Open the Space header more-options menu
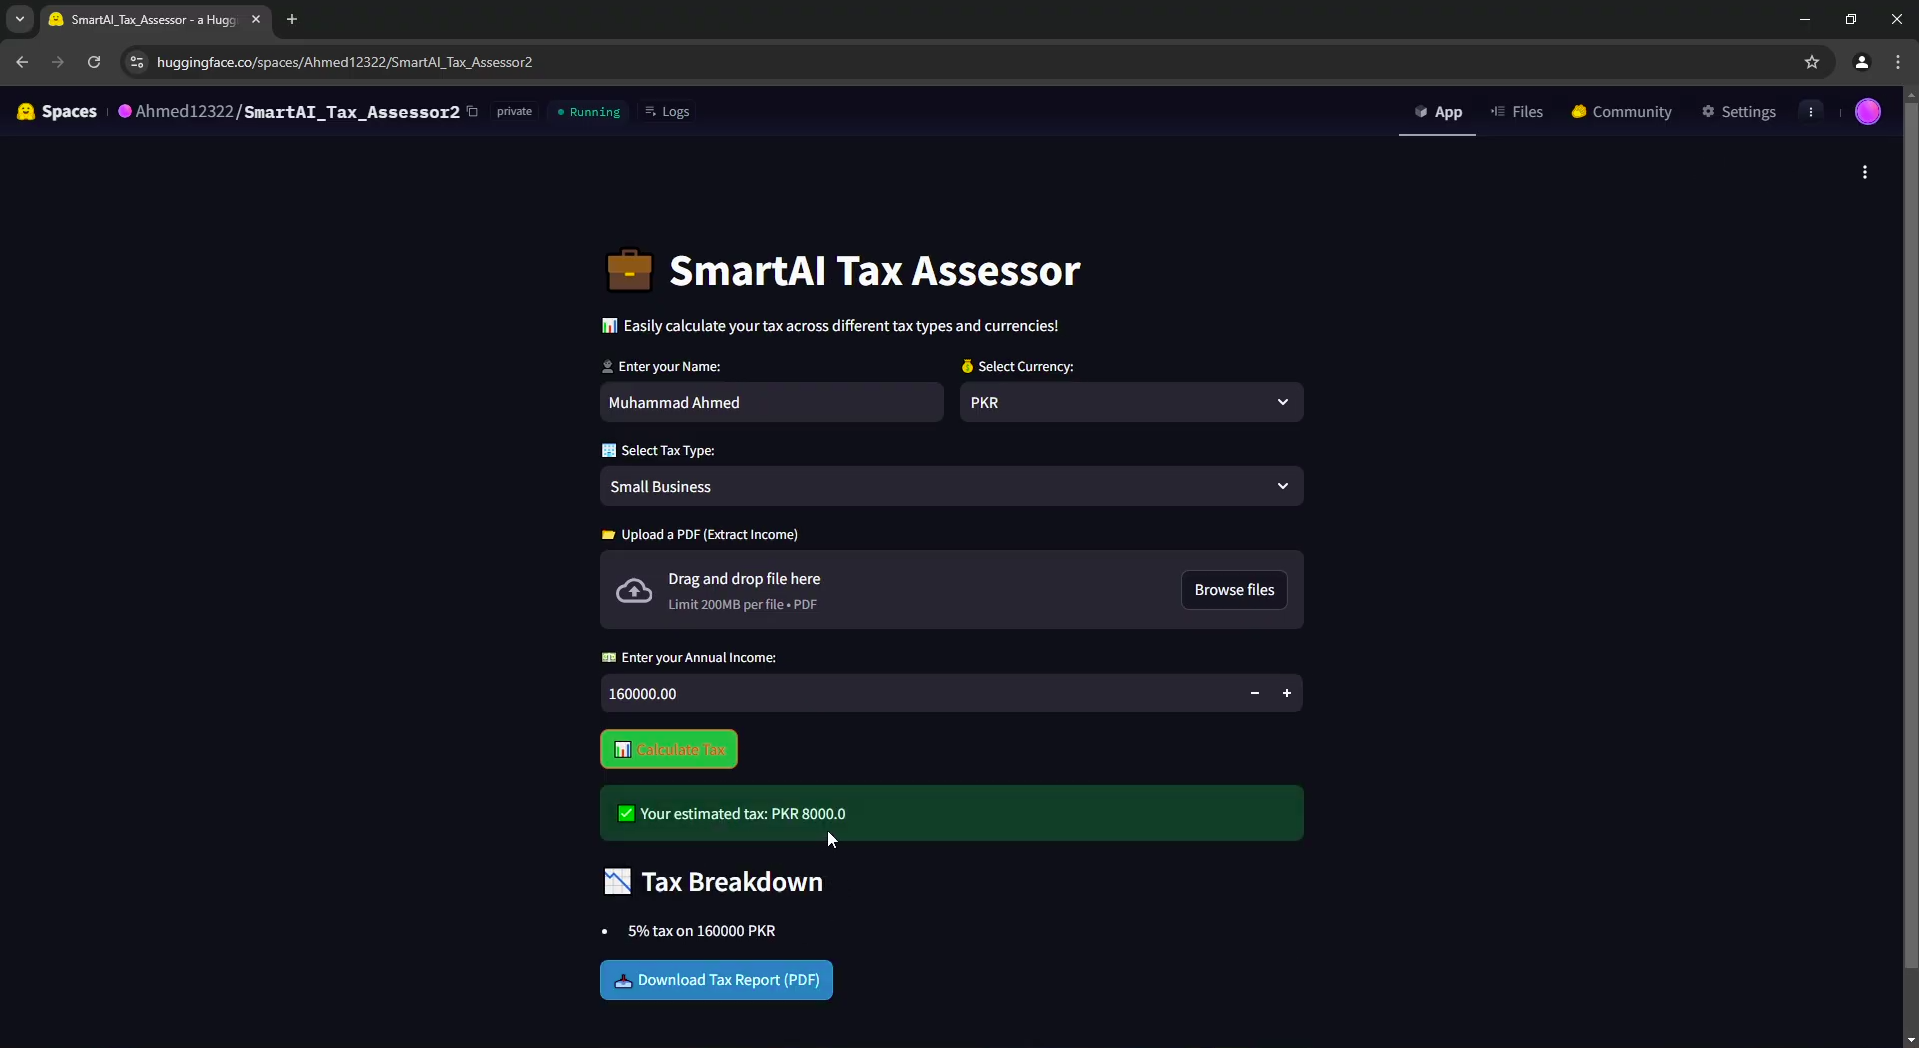Screen dimensions: 1919x1048 (x=1811, y=111)
